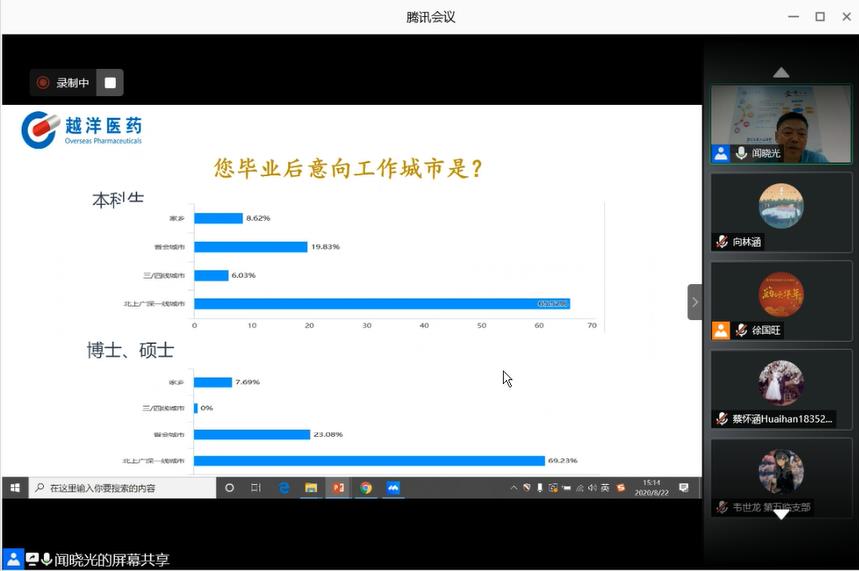Click the 8.62% bar value label
The image size is (859, 571).
pyautogui.click(x=258, y=218)
